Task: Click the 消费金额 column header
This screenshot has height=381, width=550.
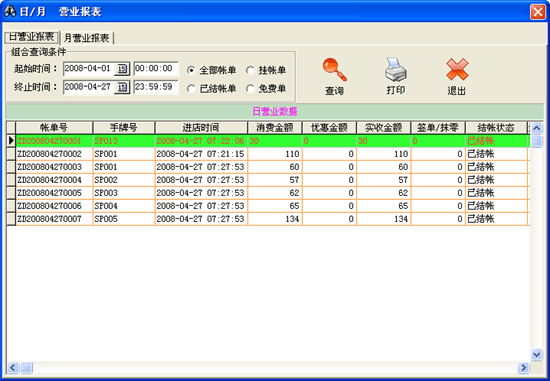Action: pyautogui.click(x=275, y=128)
